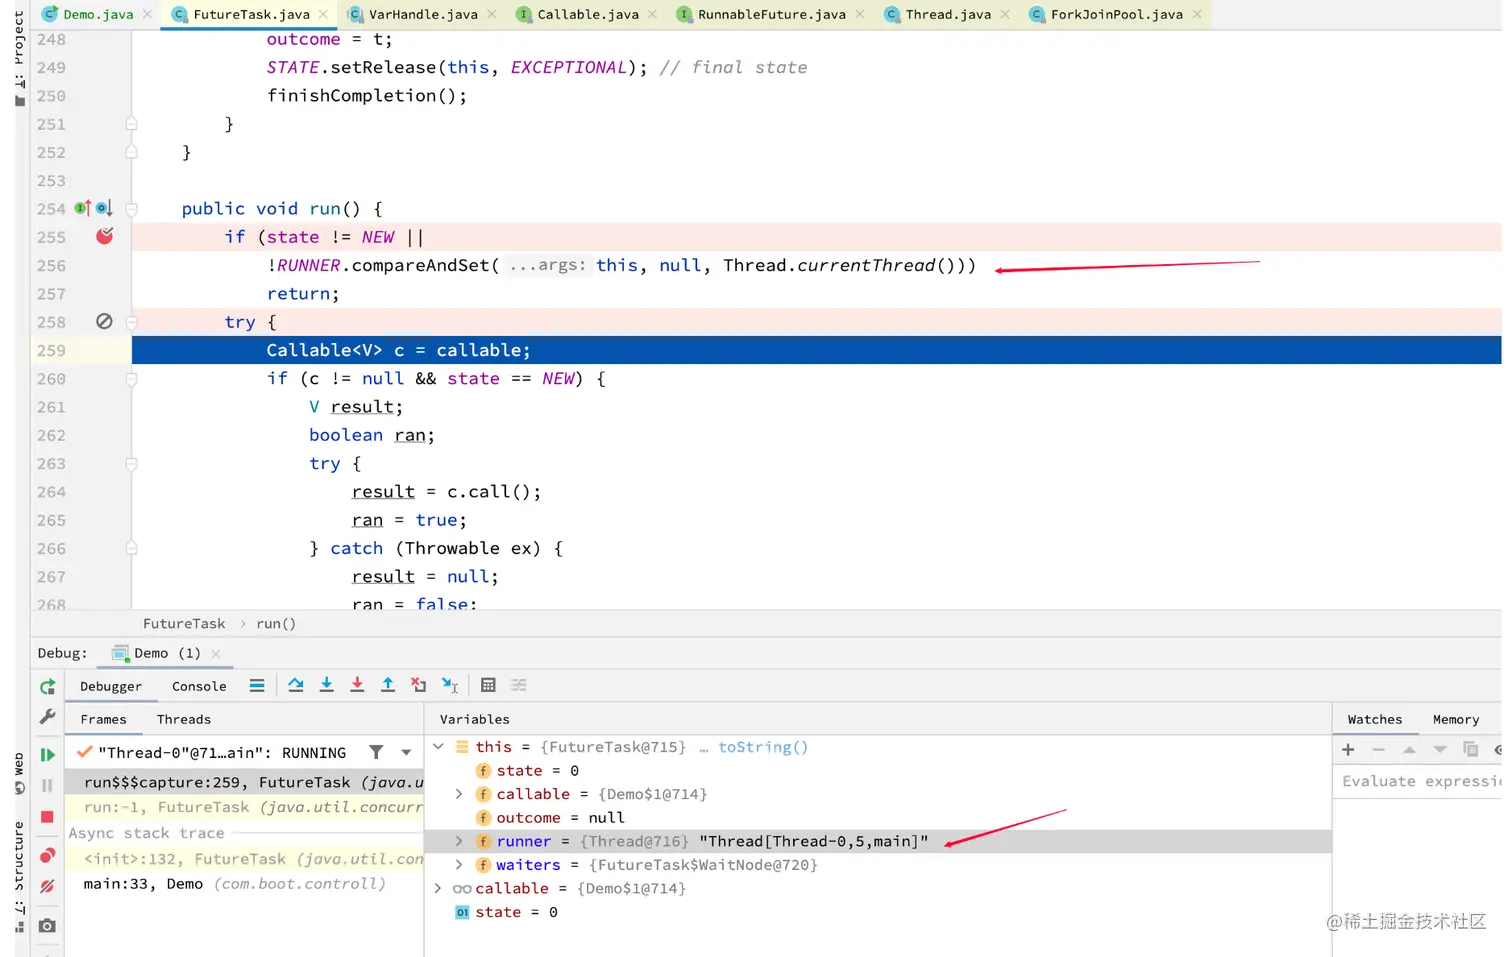Image resolution: width=1512 pixels, height=957 pixels.
Task: Add a new watch expression
Action: [1348, 749]
